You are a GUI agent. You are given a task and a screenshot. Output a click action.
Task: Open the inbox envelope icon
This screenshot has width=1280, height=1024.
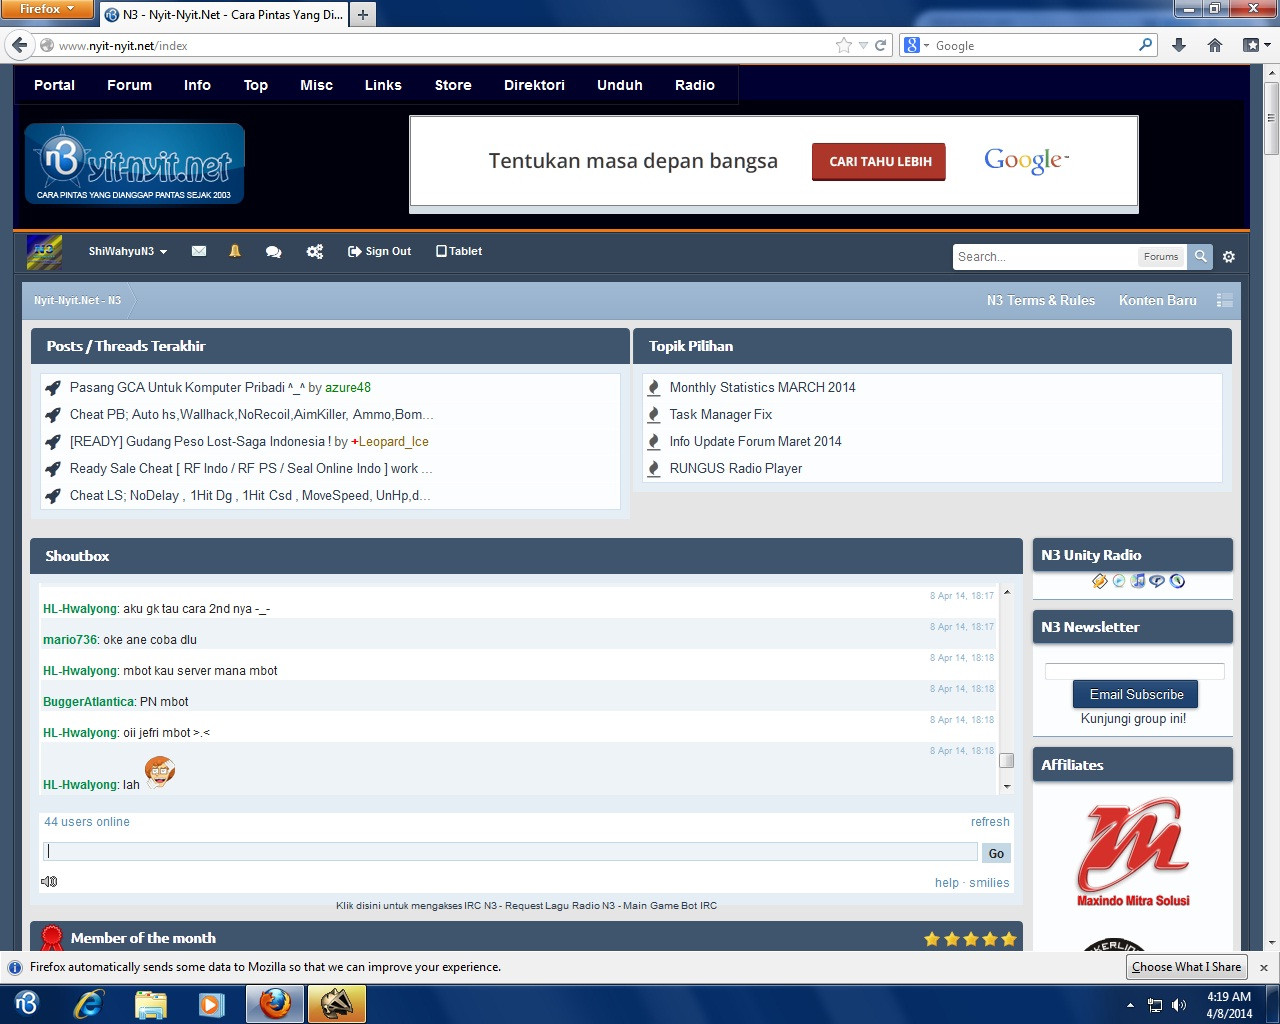click(199, 251)
